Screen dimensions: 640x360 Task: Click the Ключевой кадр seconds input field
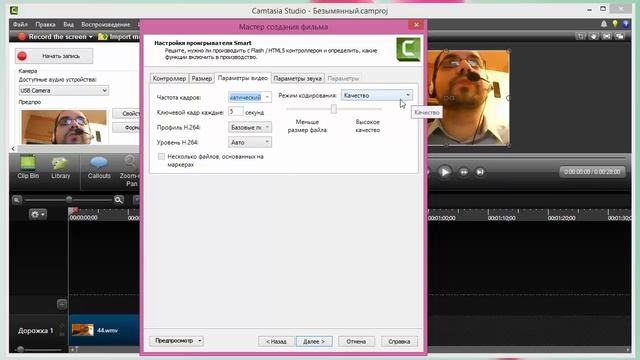[236, 111]
